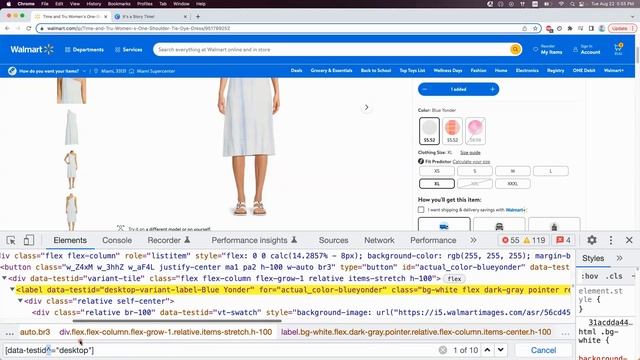Select the pickup option car icon
Image resolution: width=640 pixels, height=360 pixels.
(x=499, y=224)
